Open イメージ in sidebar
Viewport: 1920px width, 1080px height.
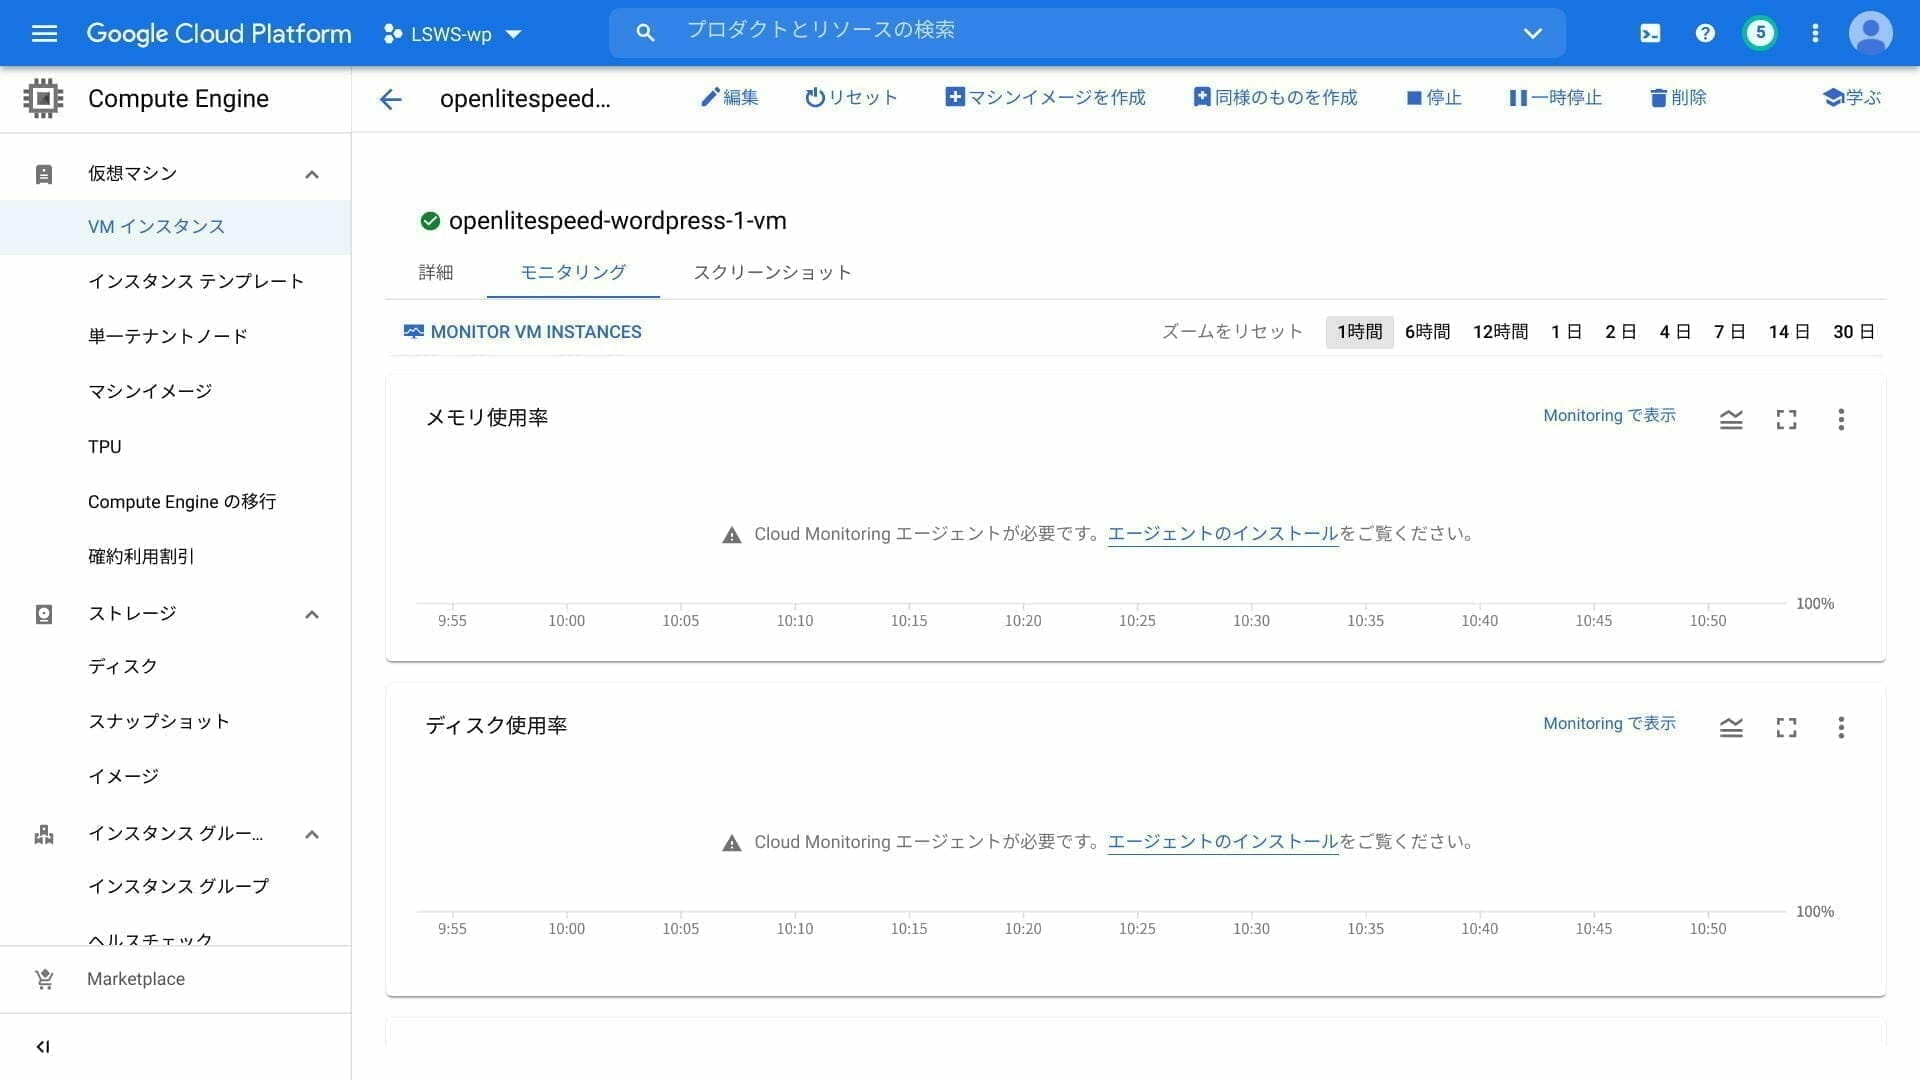coord(124,776)
